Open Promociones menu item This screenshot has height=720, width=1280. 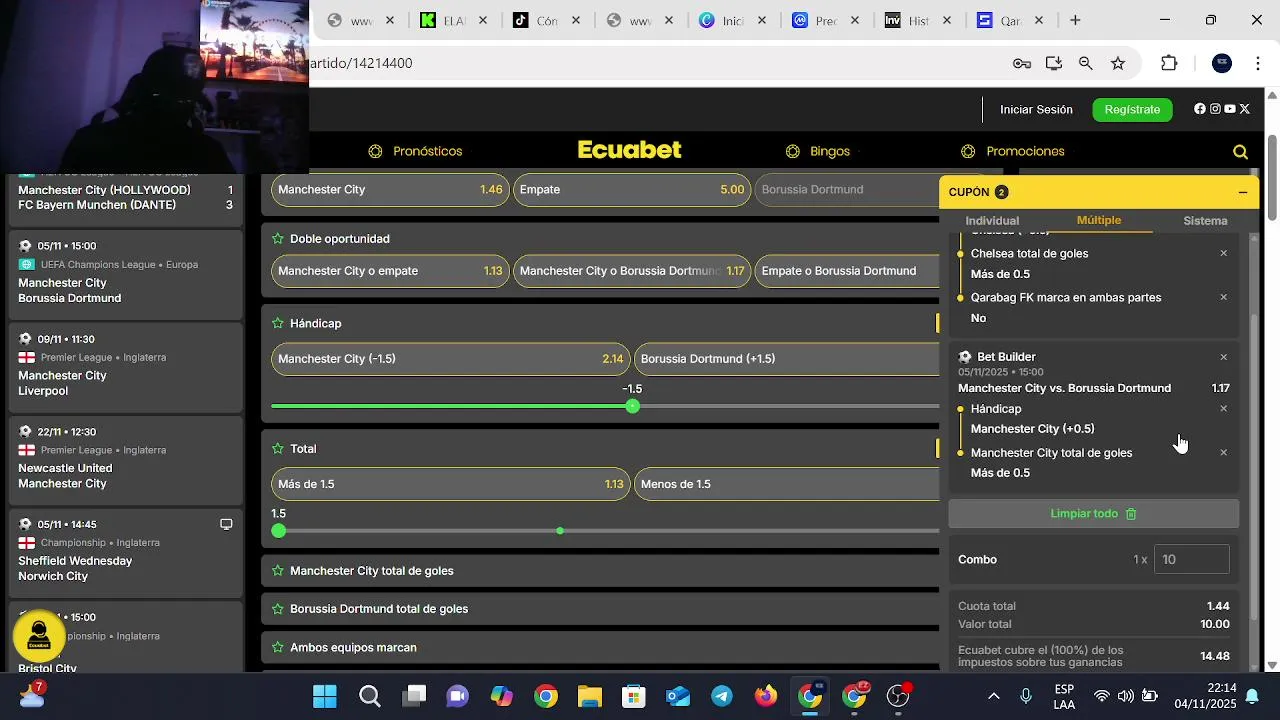pyautogui.click(x=1013, y=152)
